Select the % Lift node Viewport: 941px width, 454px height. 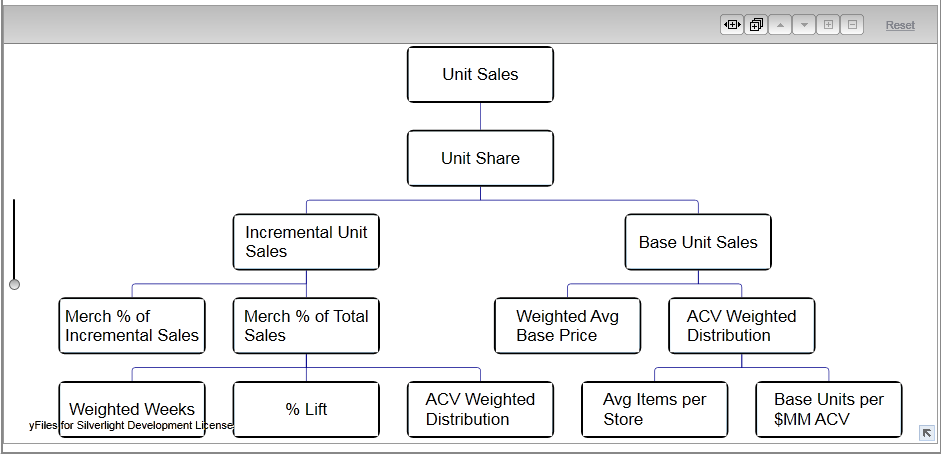pyautogui.click(x=306, y=409)
